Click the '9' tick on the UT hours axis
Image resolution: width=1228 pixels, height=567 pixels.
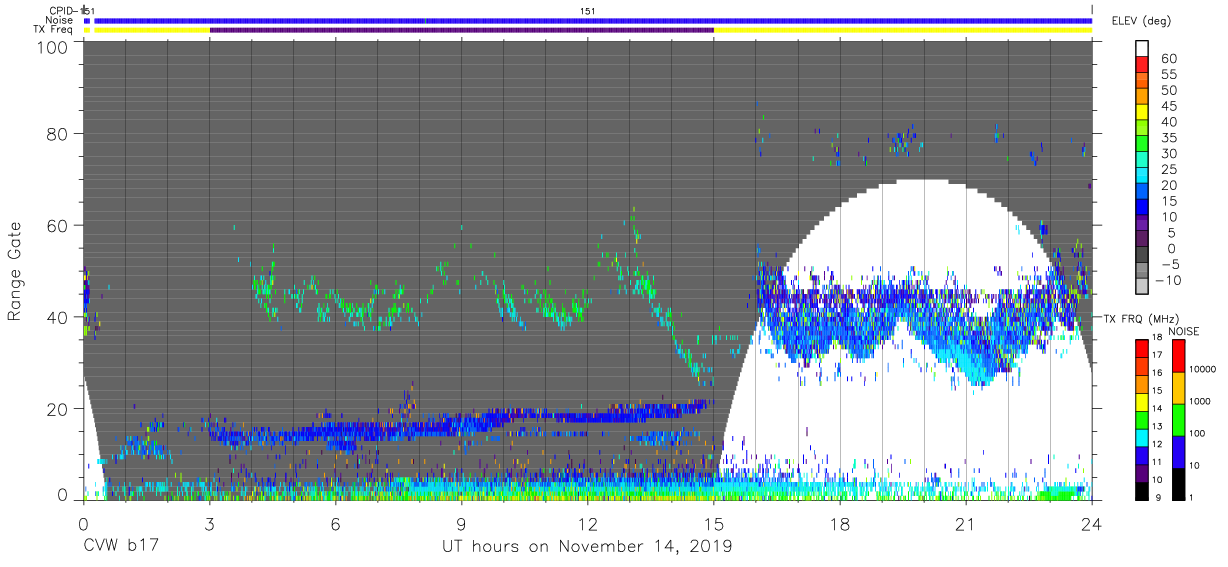461,522
